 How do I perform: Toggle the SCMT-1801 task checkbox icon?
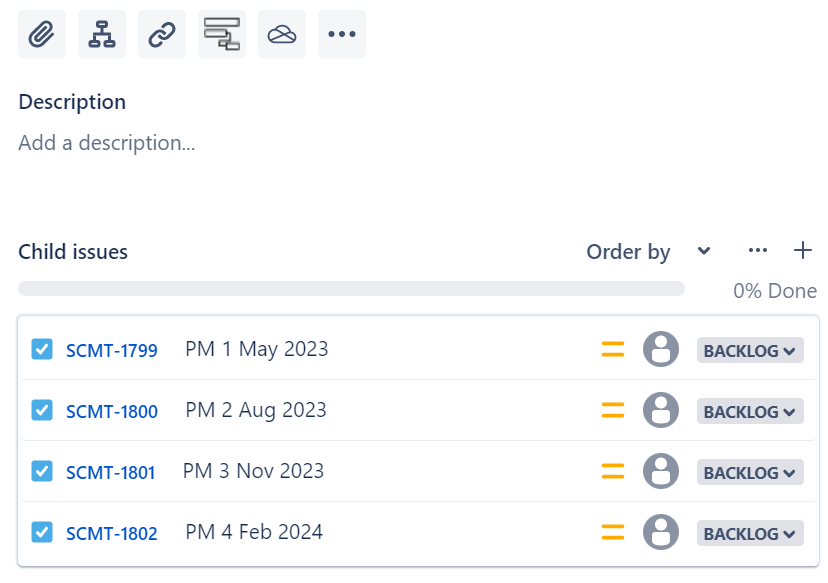pos(42,471)
